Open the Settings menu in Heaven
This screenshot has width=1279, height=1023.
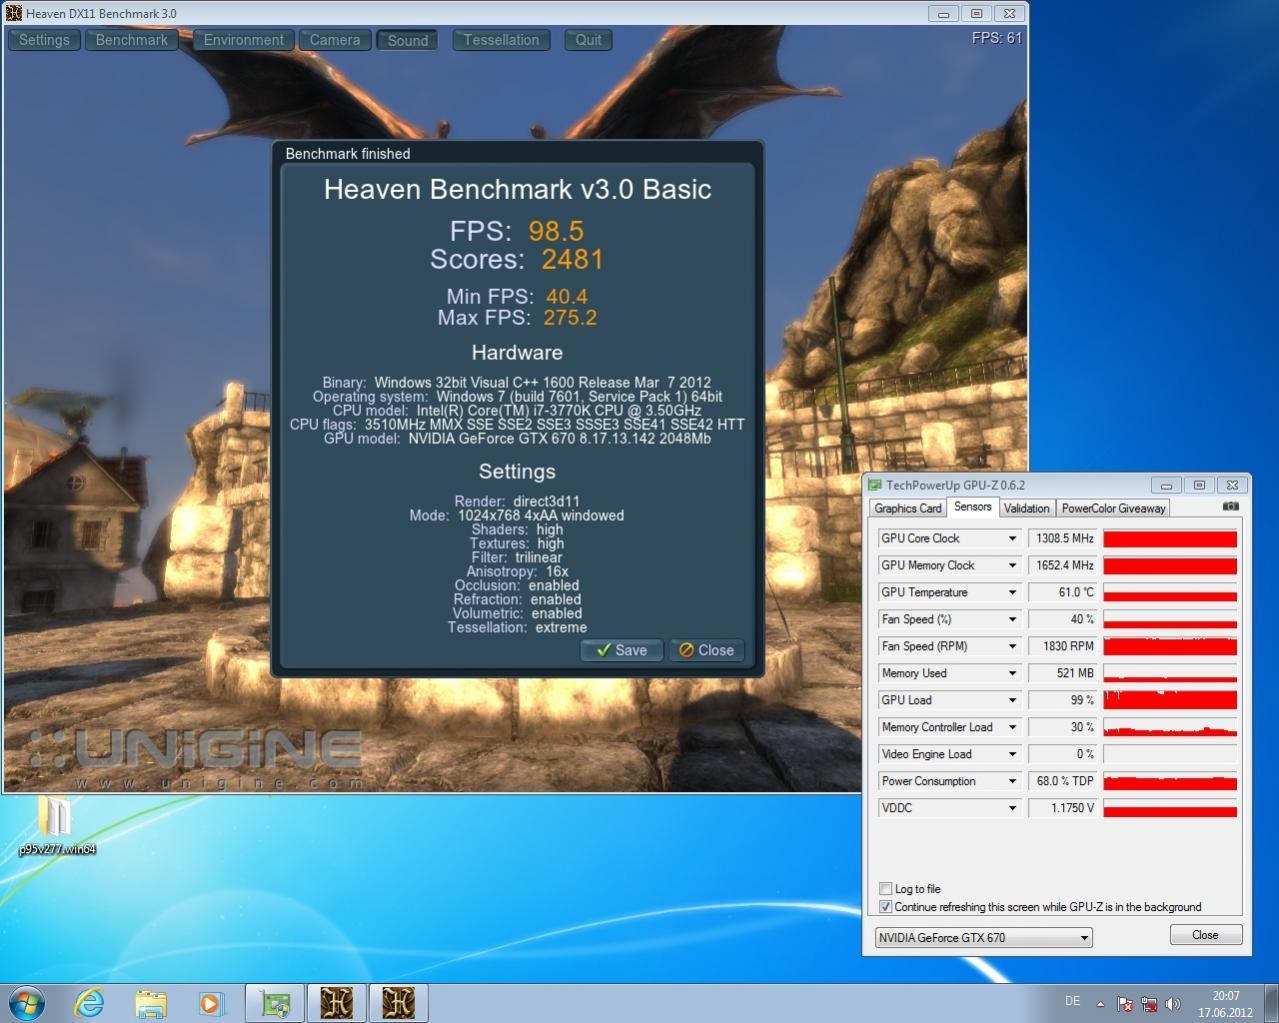click(44, 40)
